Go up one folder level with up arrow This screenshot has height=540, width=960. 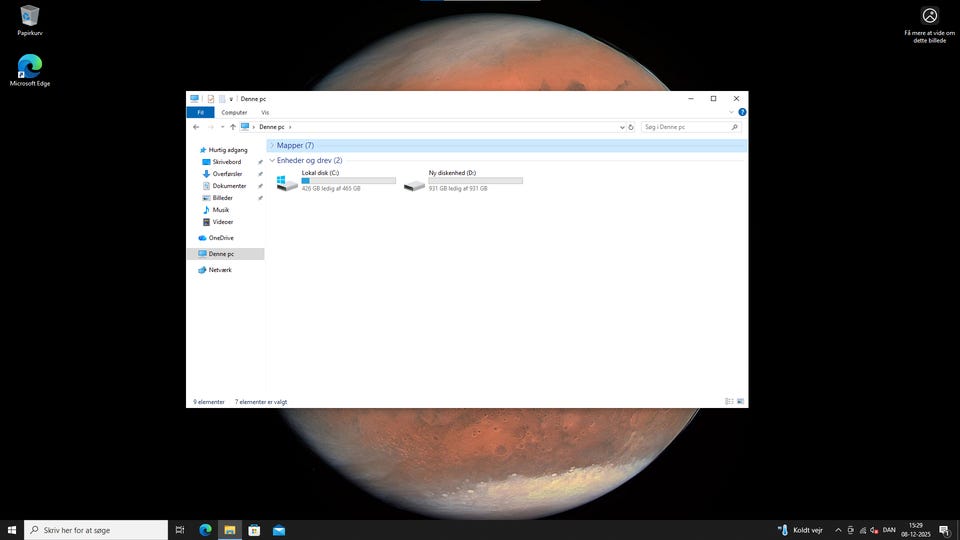(233, 127)
